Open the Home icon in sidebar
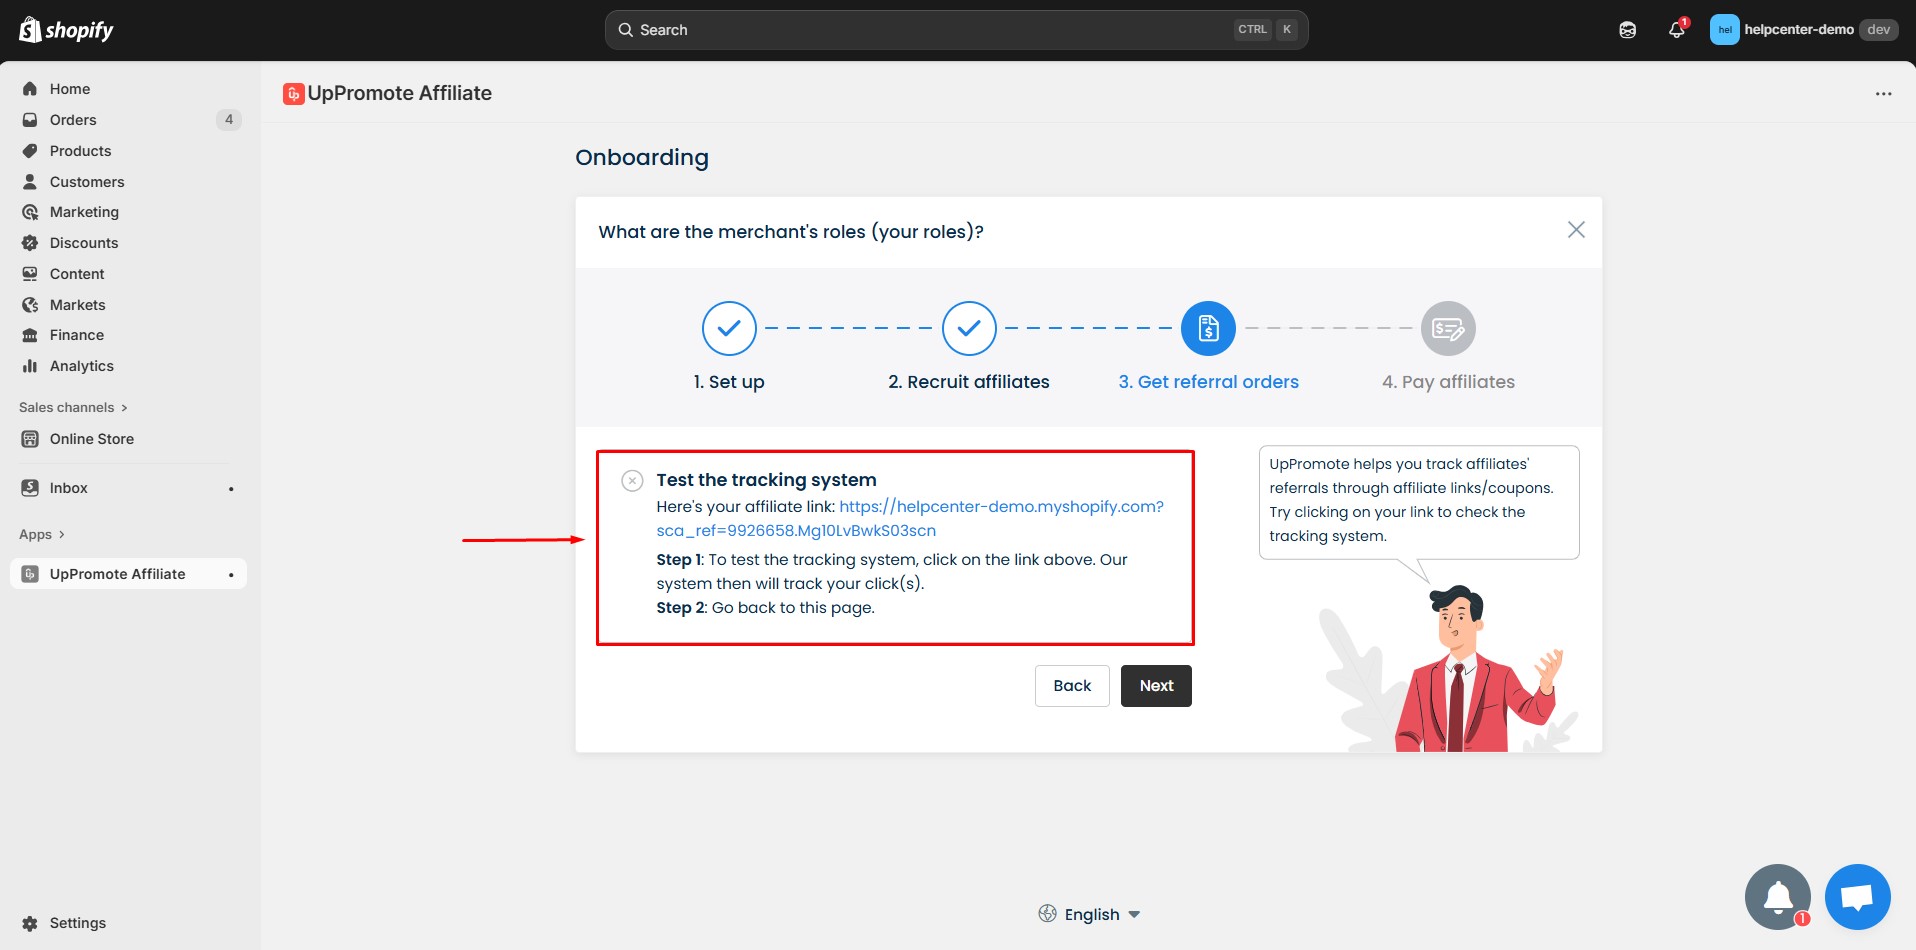Viewport: 1916px width, 950px height. pos(30,89)
